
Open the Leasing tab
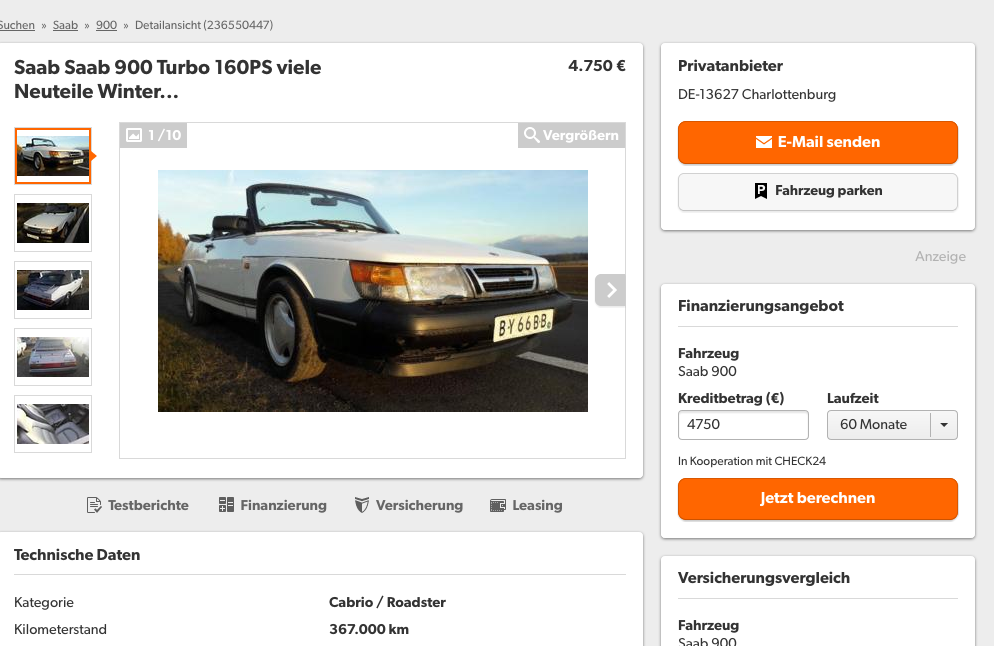526,505
